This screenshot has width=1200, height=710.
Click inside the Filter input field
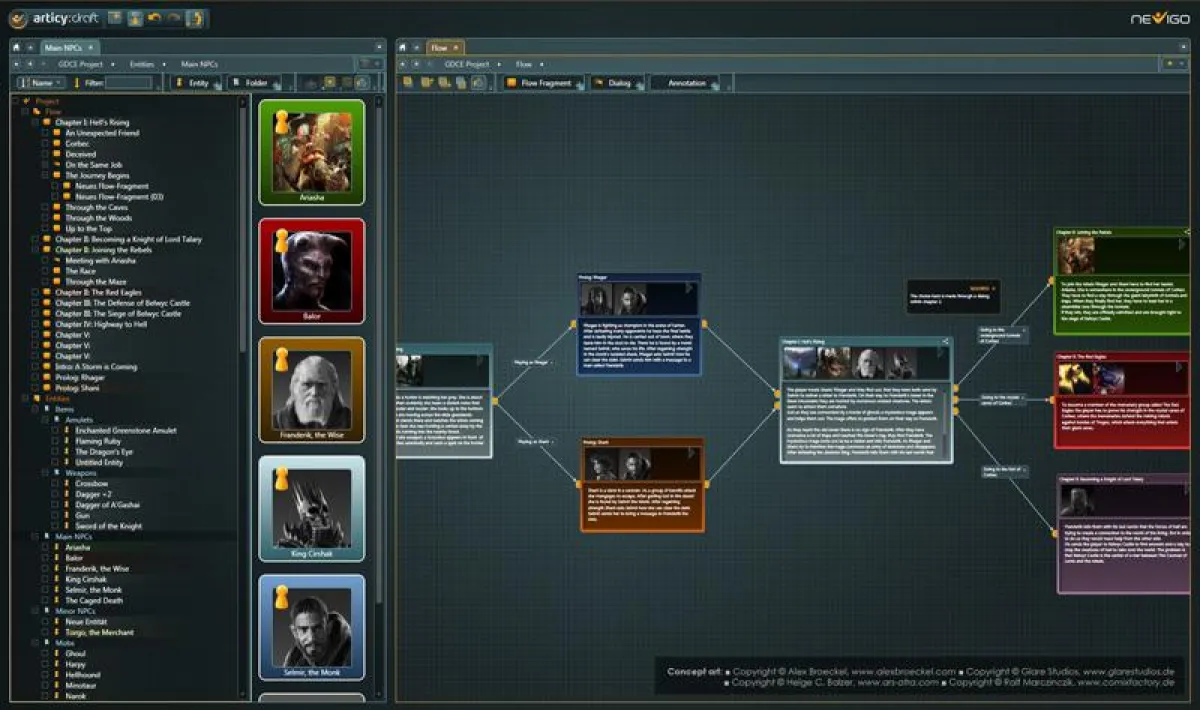point(130,81)
